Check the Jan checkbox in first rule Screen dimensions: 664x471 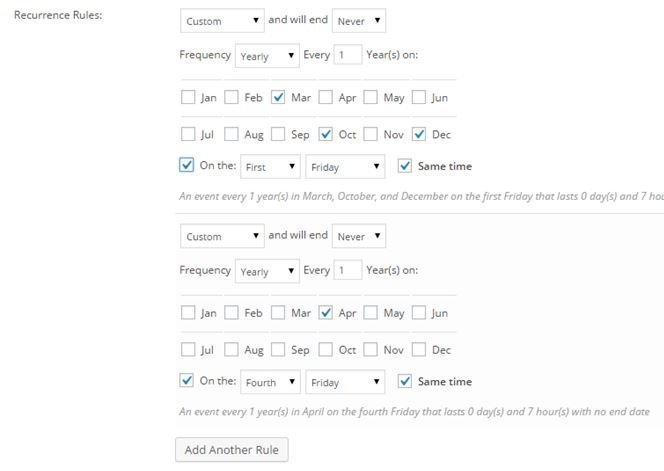tap(188, 98)
